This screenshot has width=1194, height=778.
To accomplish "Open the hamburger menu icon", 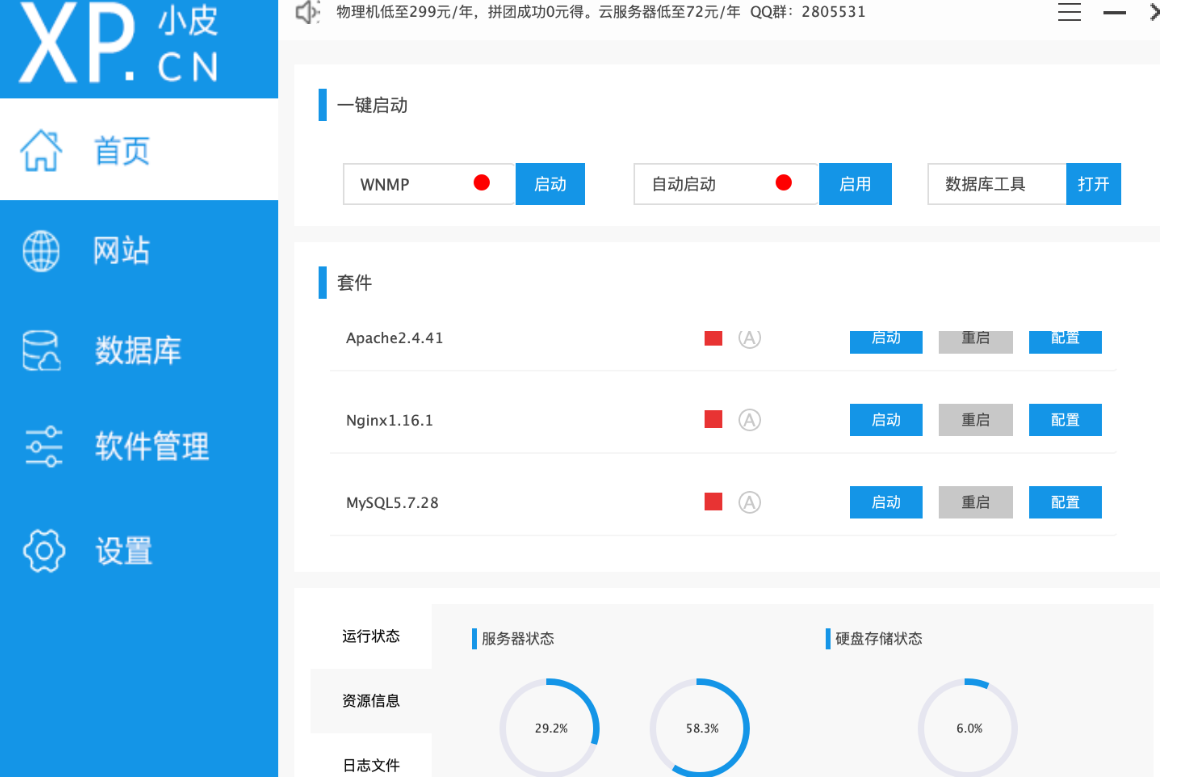I will coord(1069,13).
